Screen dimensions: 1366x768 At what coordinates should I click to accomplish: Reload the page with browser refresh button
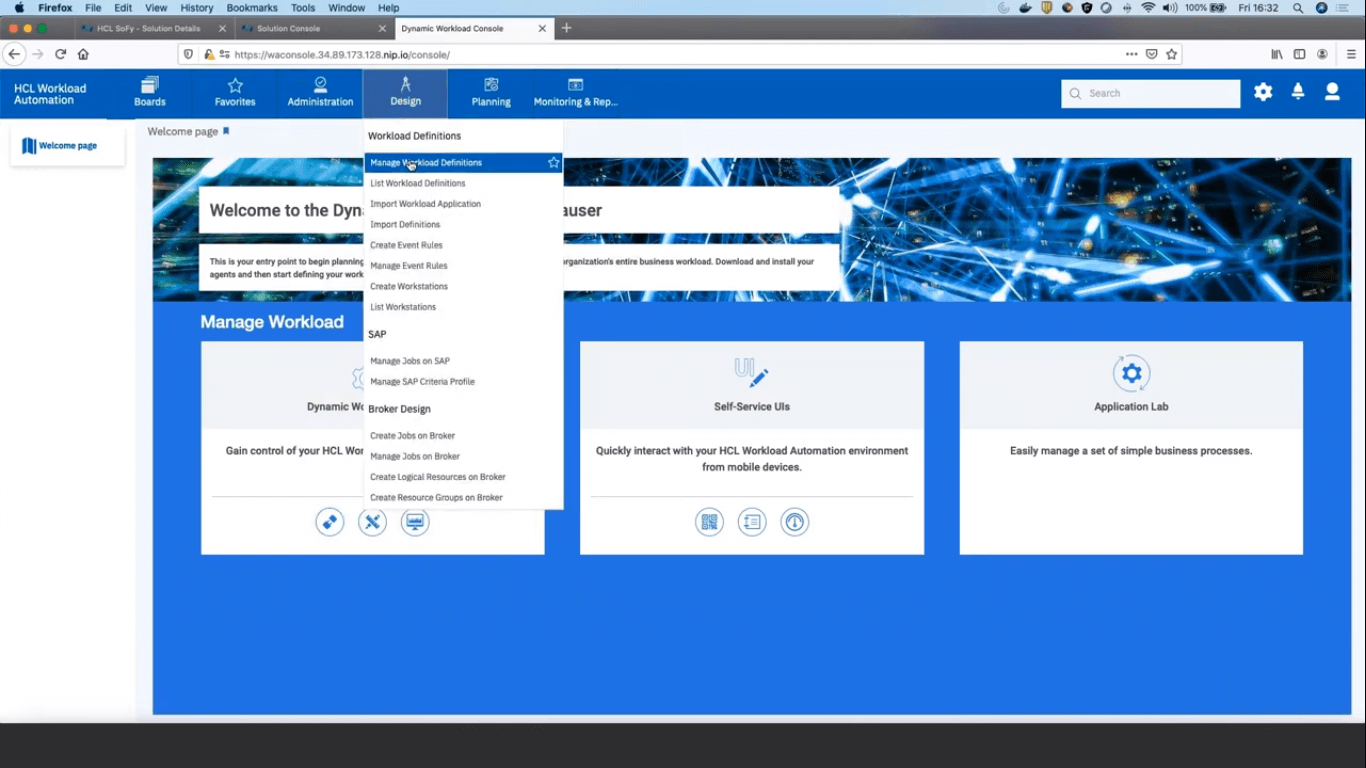tap(61, 54)
